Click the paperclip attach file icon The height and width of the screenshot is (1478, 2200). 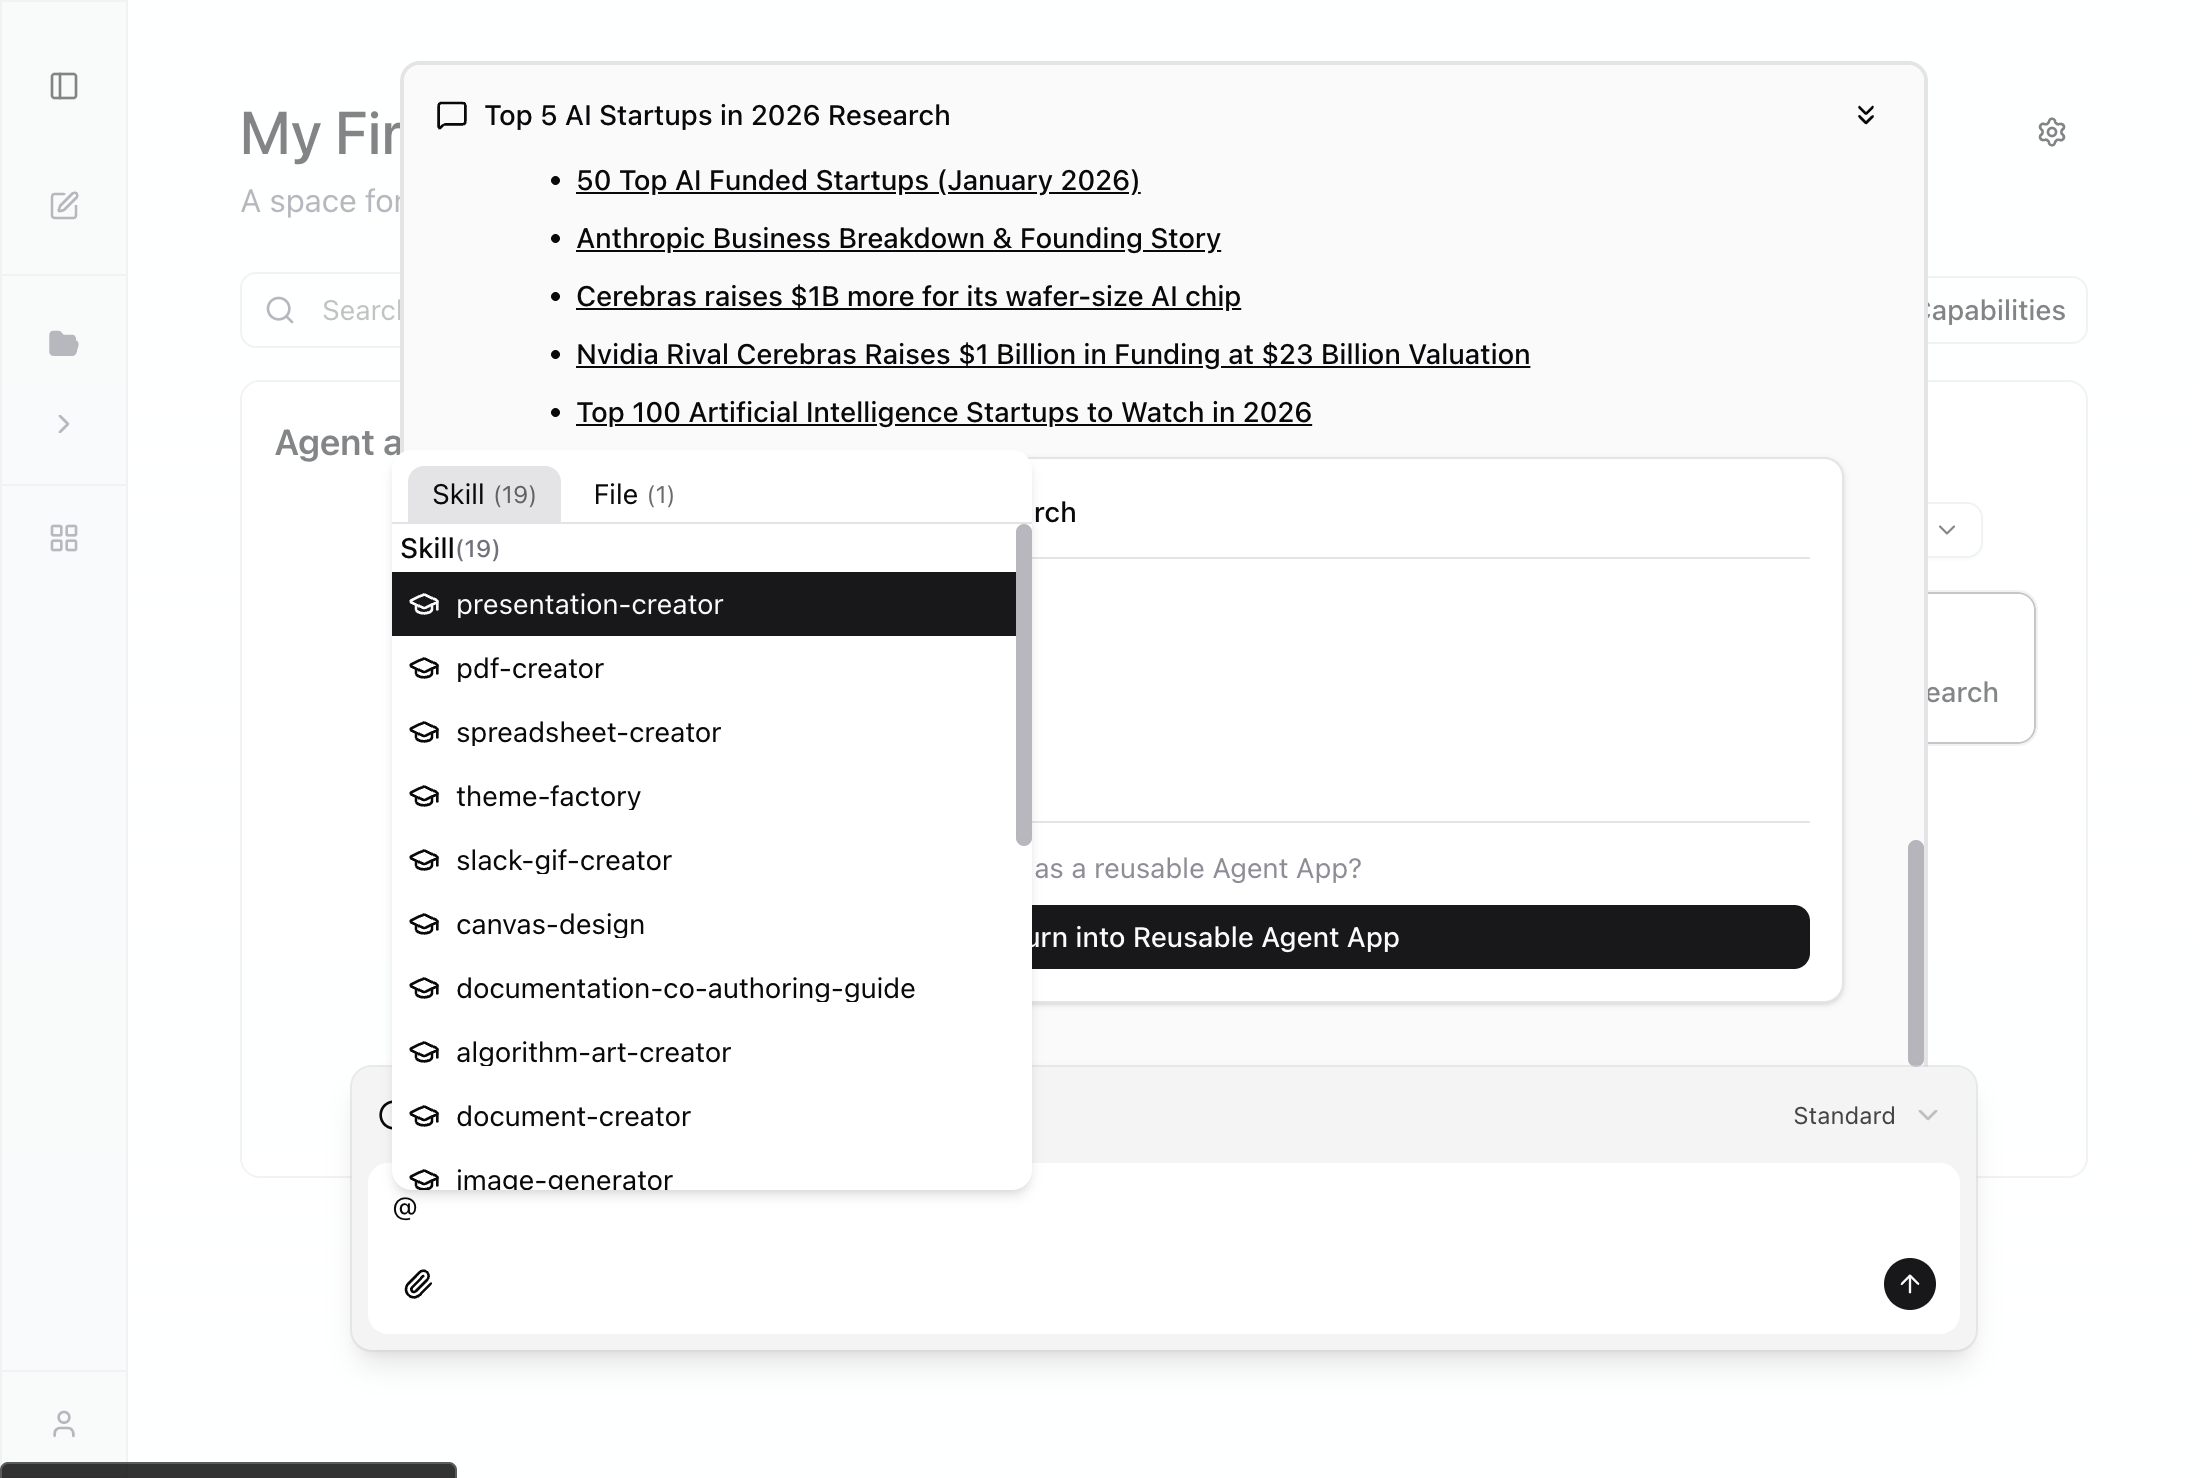[418, 1284]
